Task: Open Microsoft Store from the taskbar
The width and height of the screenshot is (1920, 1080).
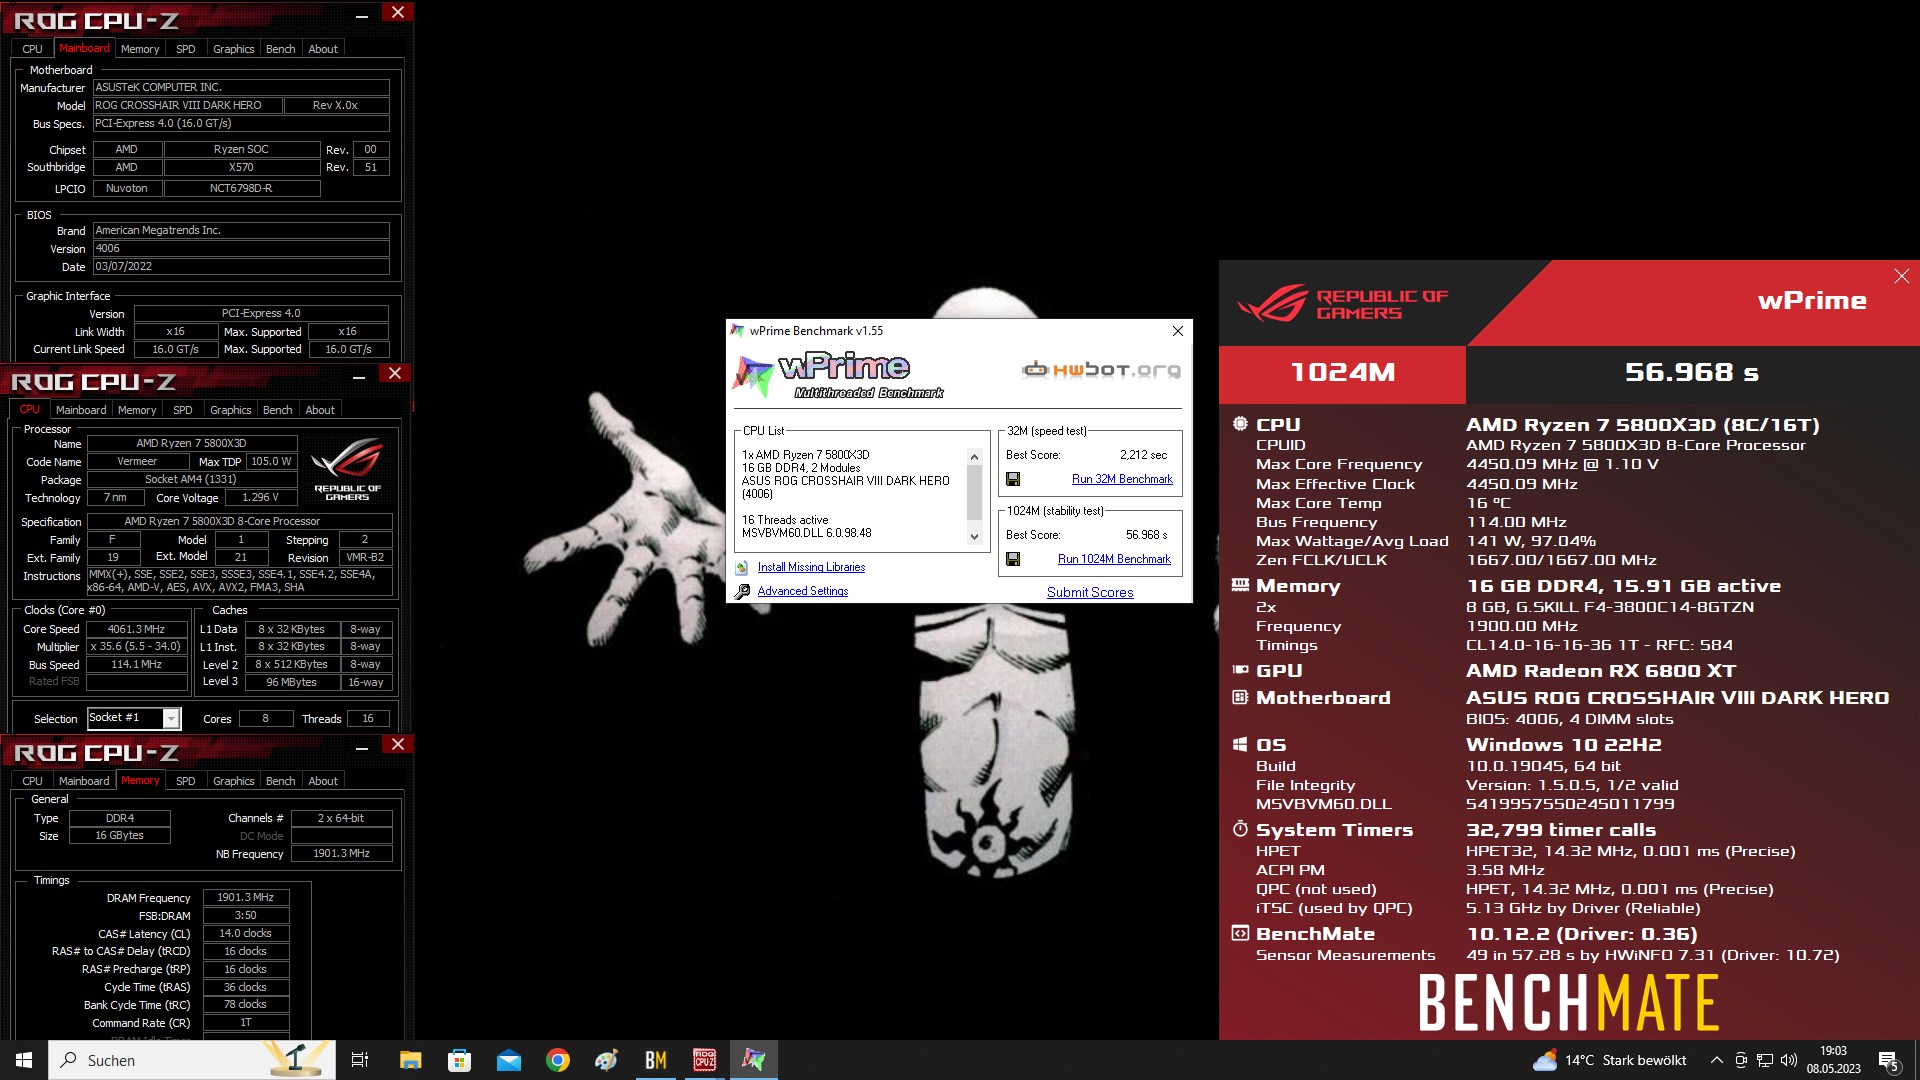Action: click(459, 1060)
